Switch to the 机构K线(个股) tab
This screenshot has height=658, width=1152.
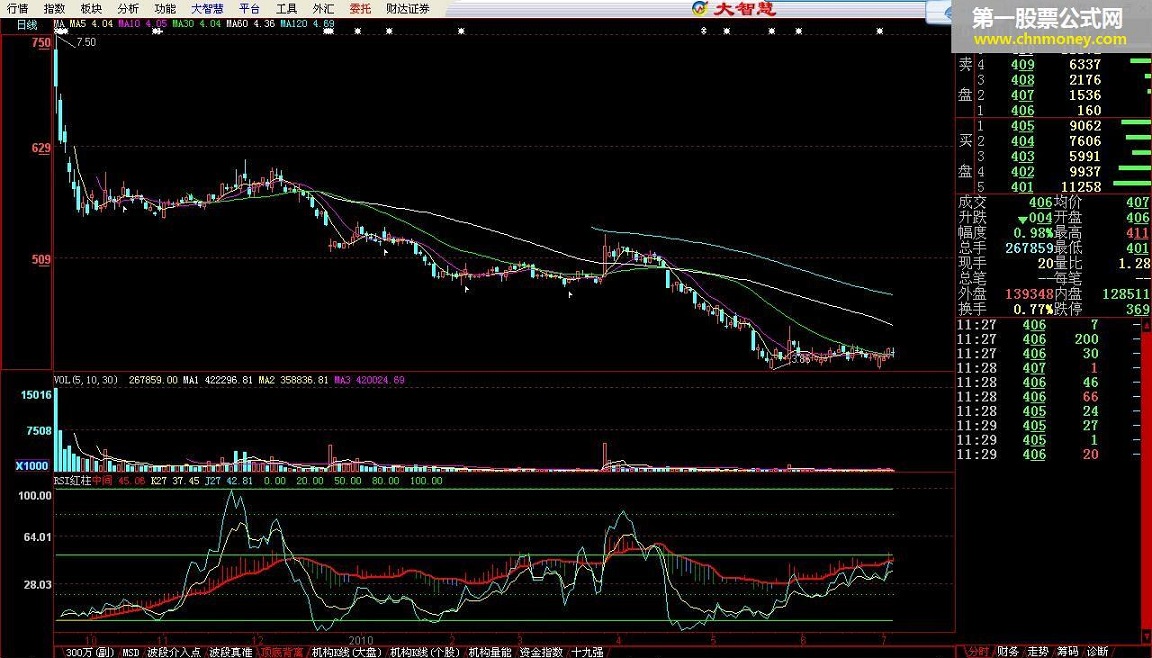tap(425, 652)
